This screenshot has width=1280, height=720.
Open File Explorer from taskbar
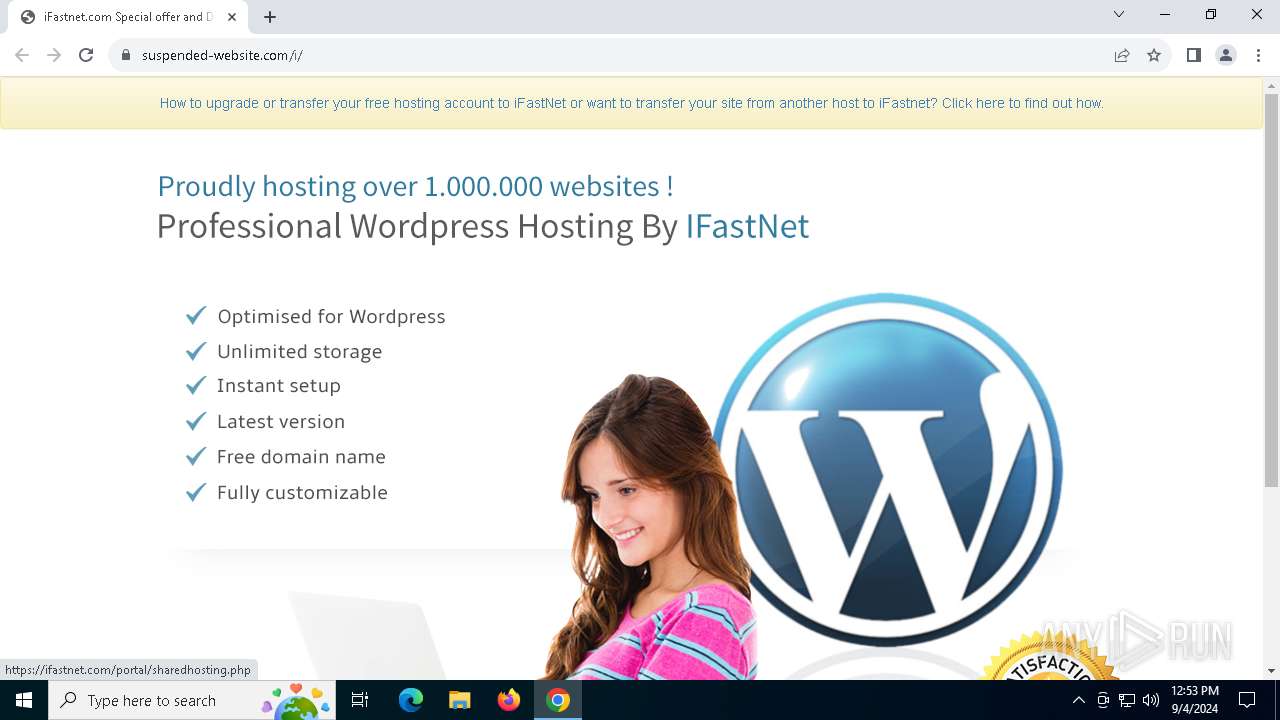[460, 700]
